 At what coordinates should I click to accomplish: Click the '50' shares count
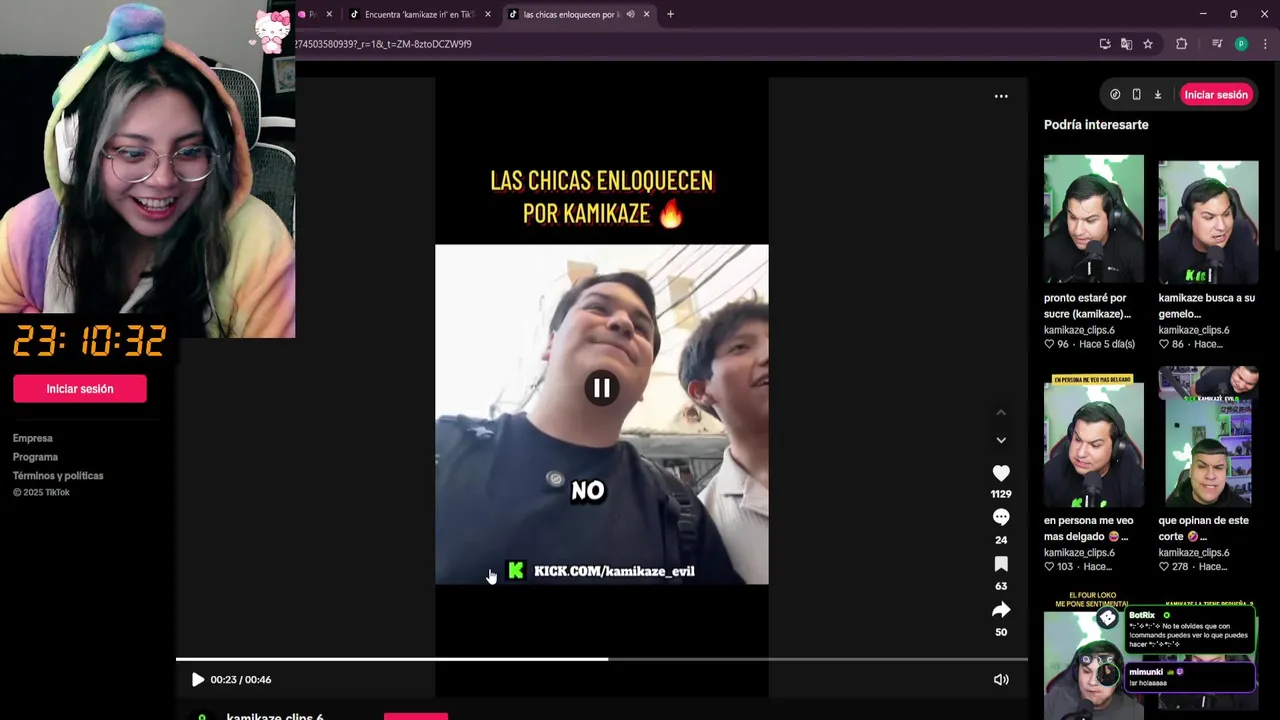(x=1001, y=632)
